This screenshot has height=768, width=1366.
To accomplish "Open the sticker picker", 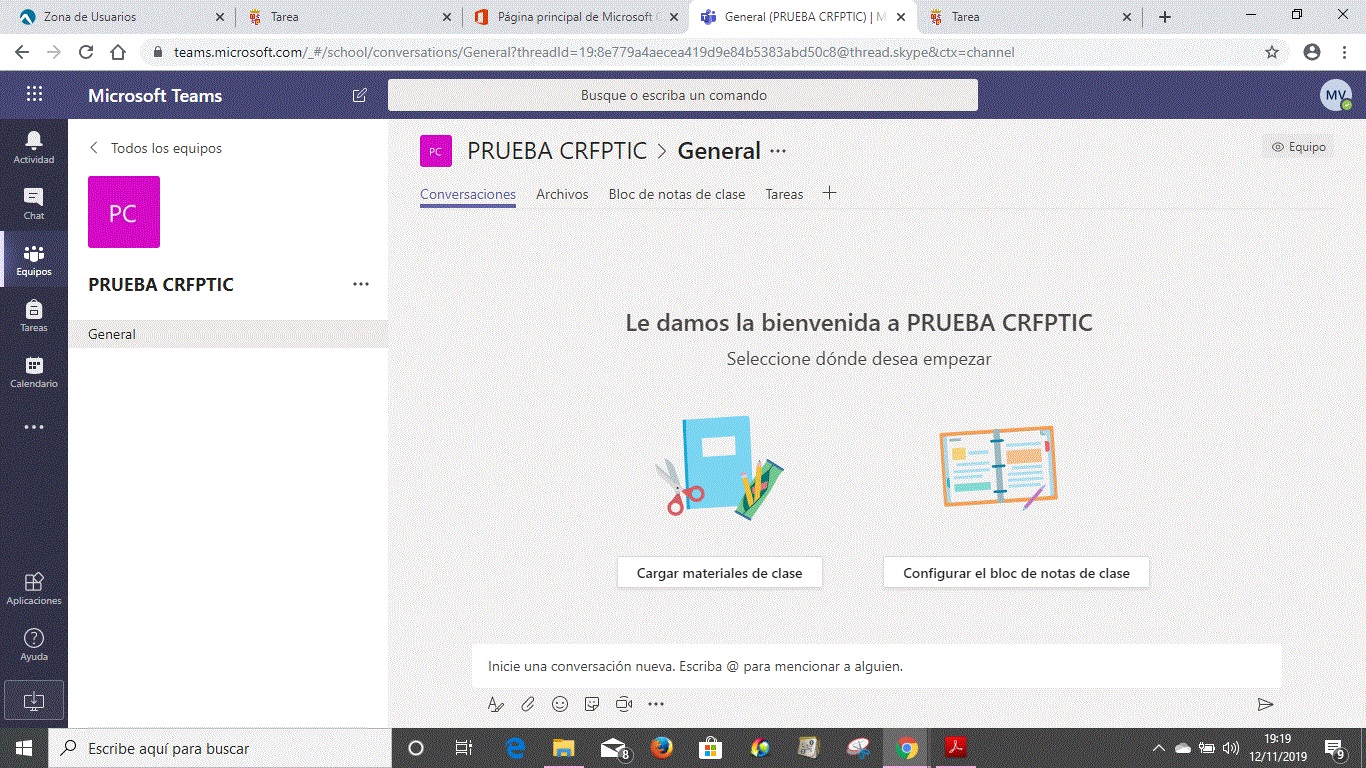I will coord(591,703).
